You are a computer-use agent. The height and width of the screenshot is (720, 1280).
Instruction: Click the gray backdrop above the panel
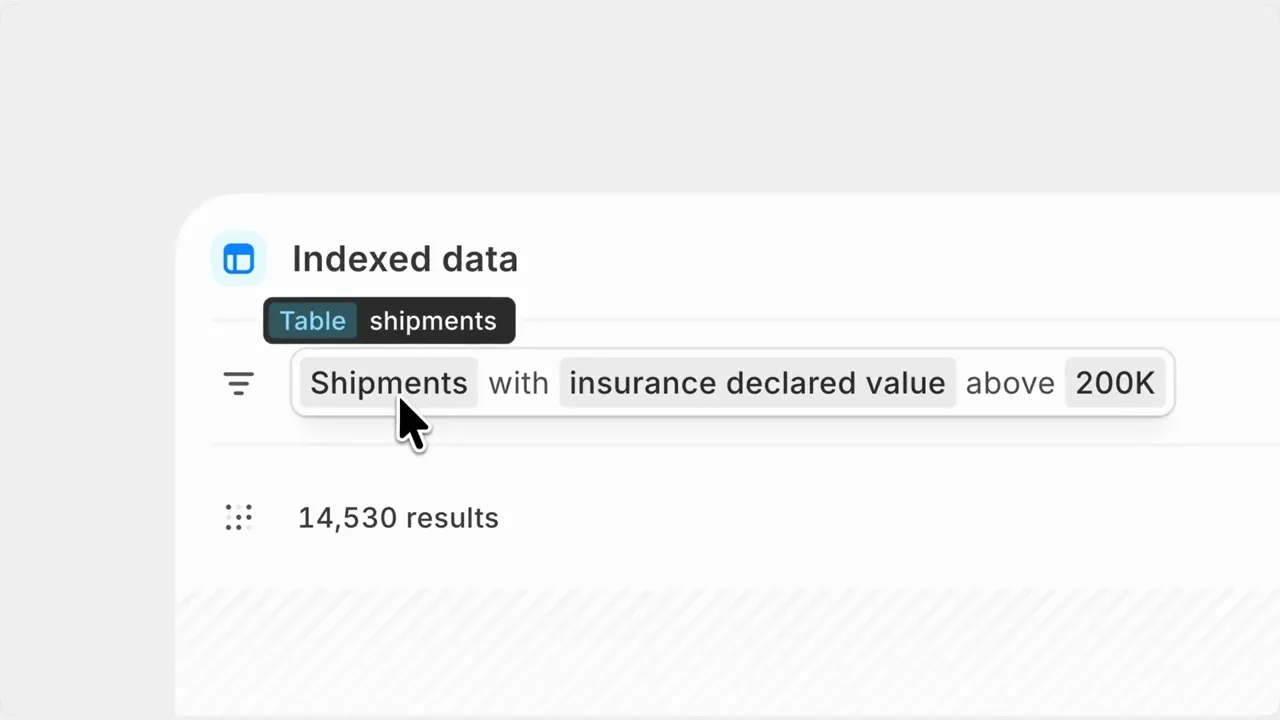640,95
